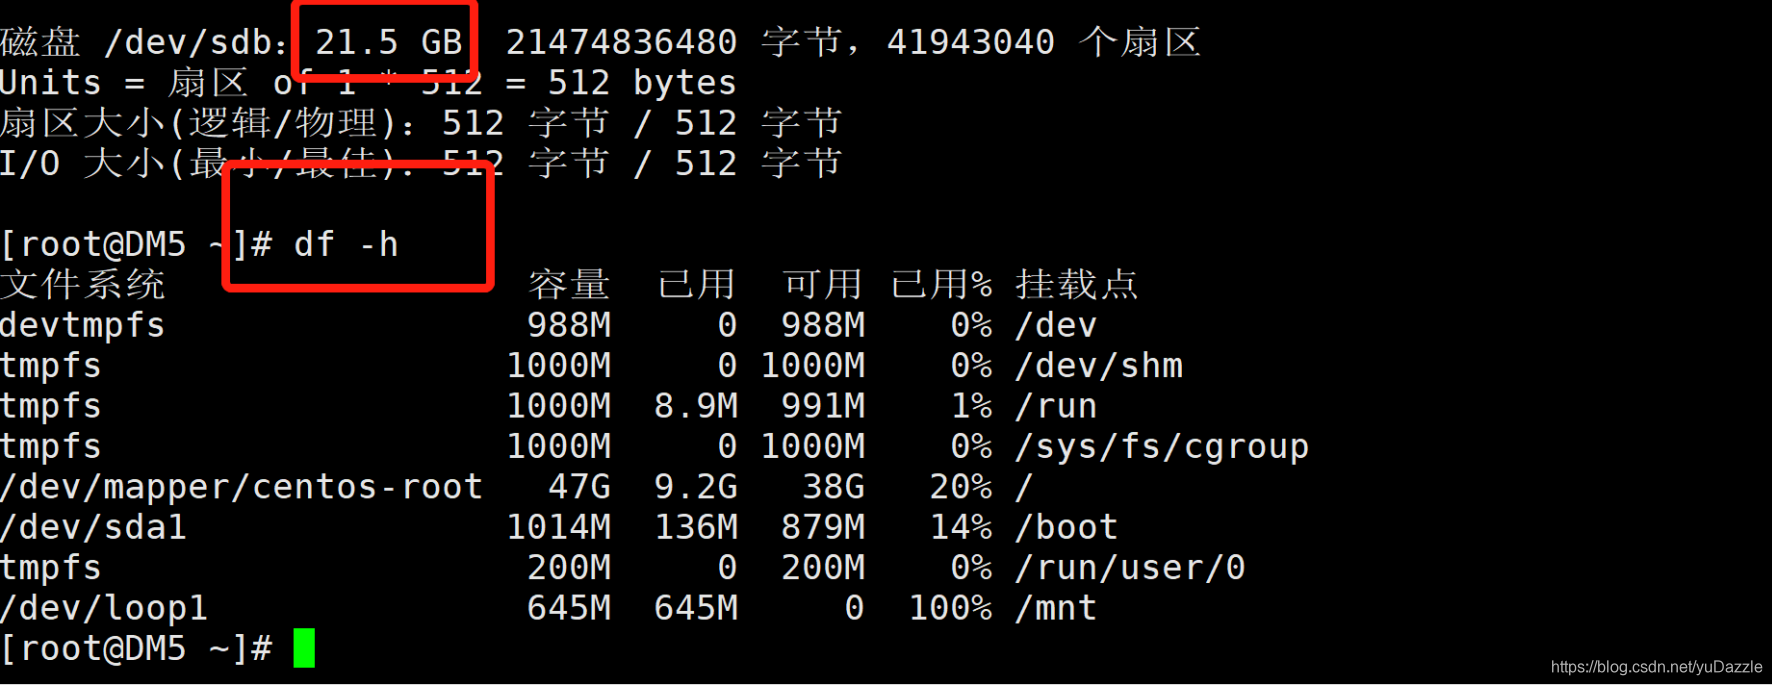Viewport: 1773px width, 686px height.
Task: Click the '[root@DM5 ~]#' prompt before df
Action: pos(136,244)
